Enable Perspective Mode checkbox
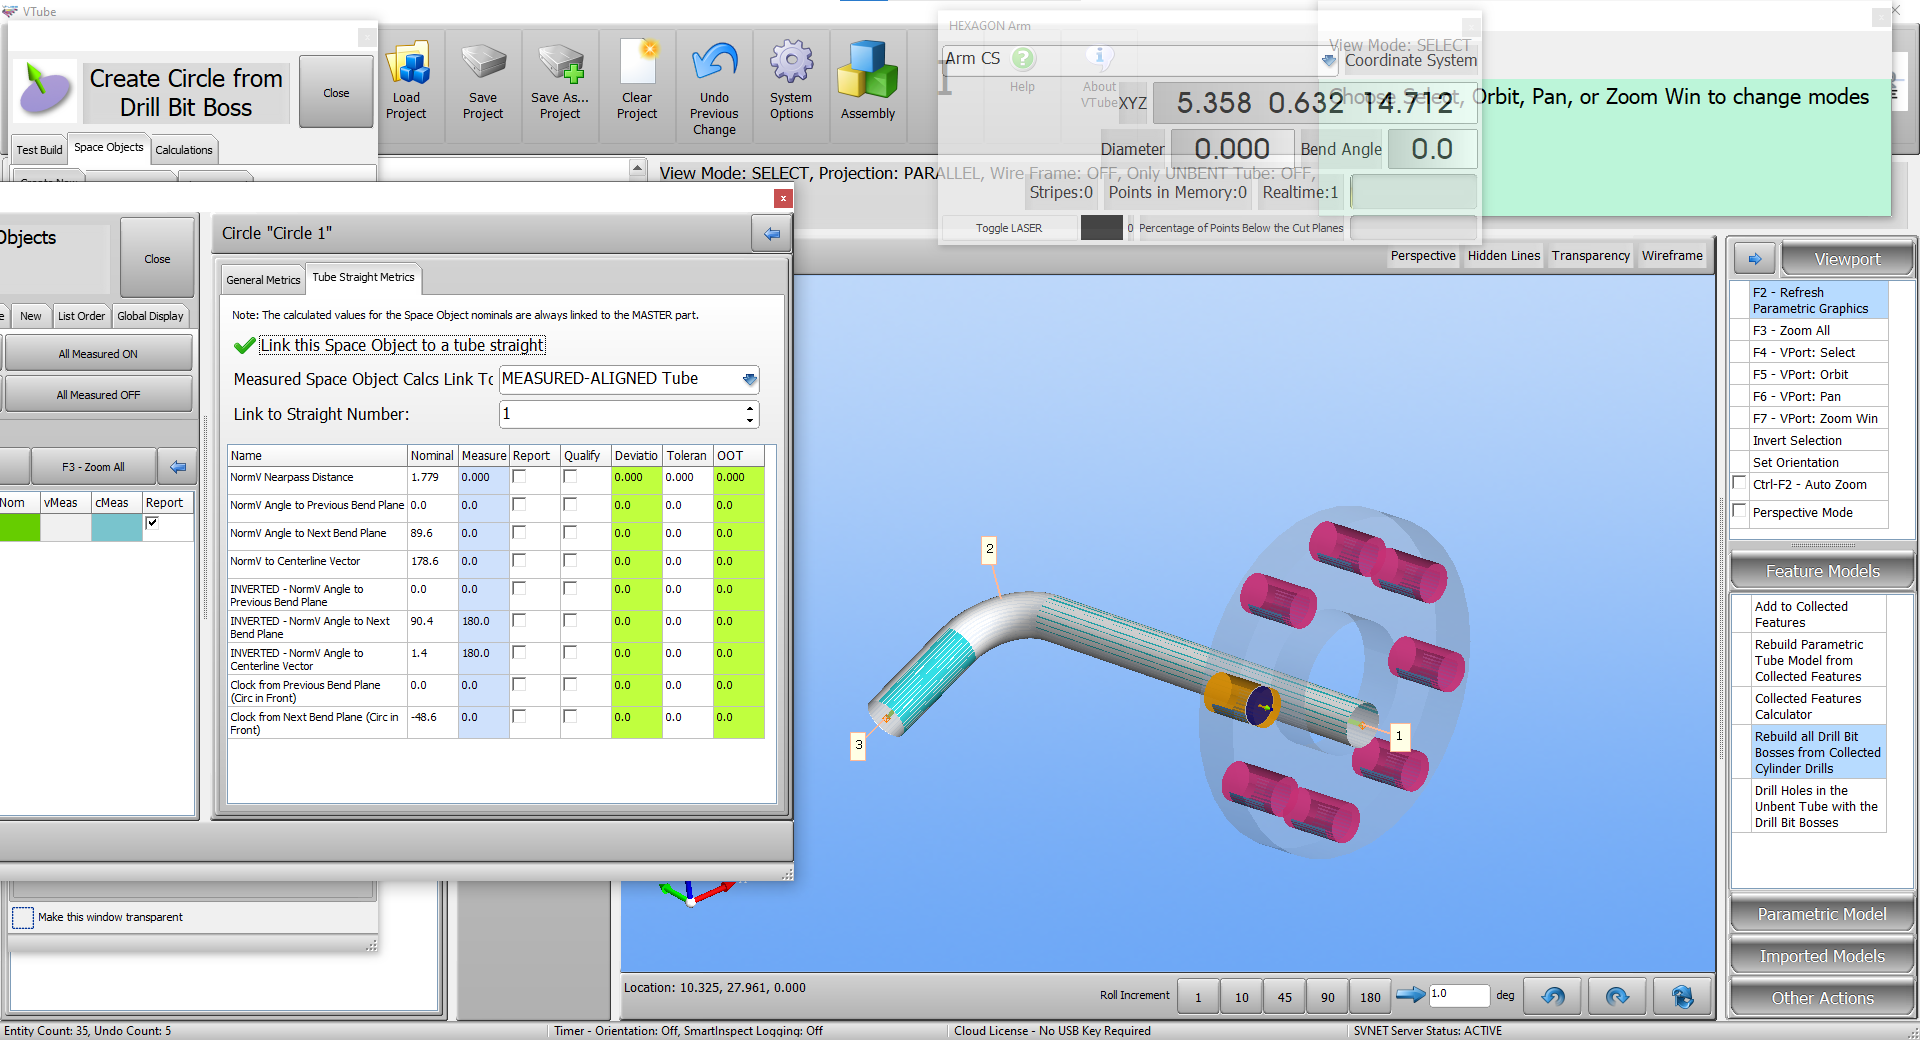 tap(1740, 512)
